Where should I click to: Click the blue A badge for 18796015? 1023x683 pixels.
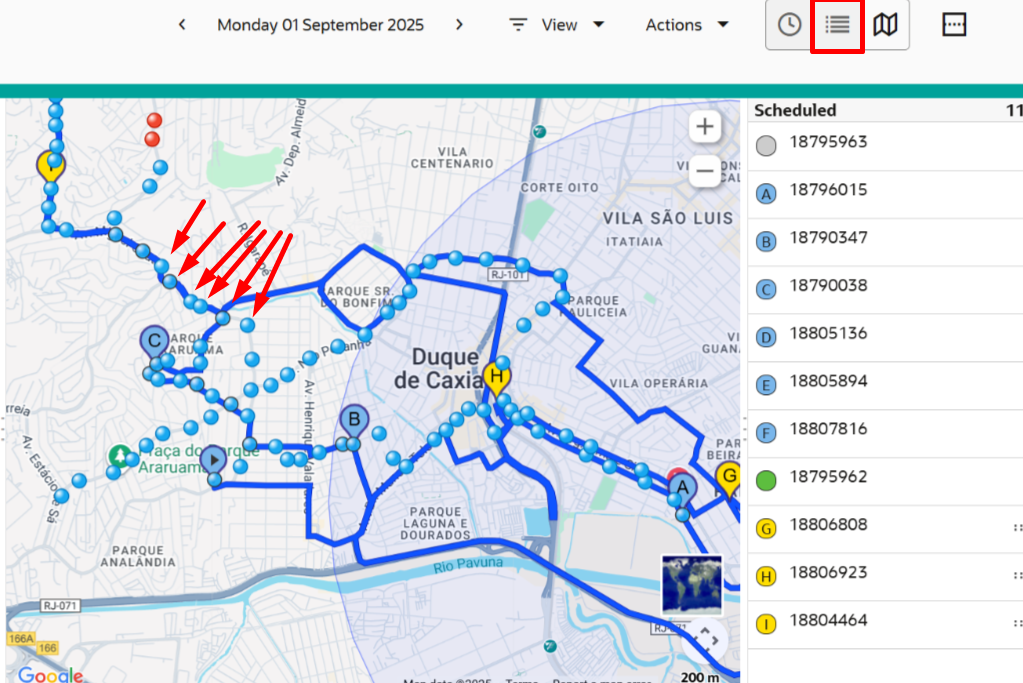point(766,194)
